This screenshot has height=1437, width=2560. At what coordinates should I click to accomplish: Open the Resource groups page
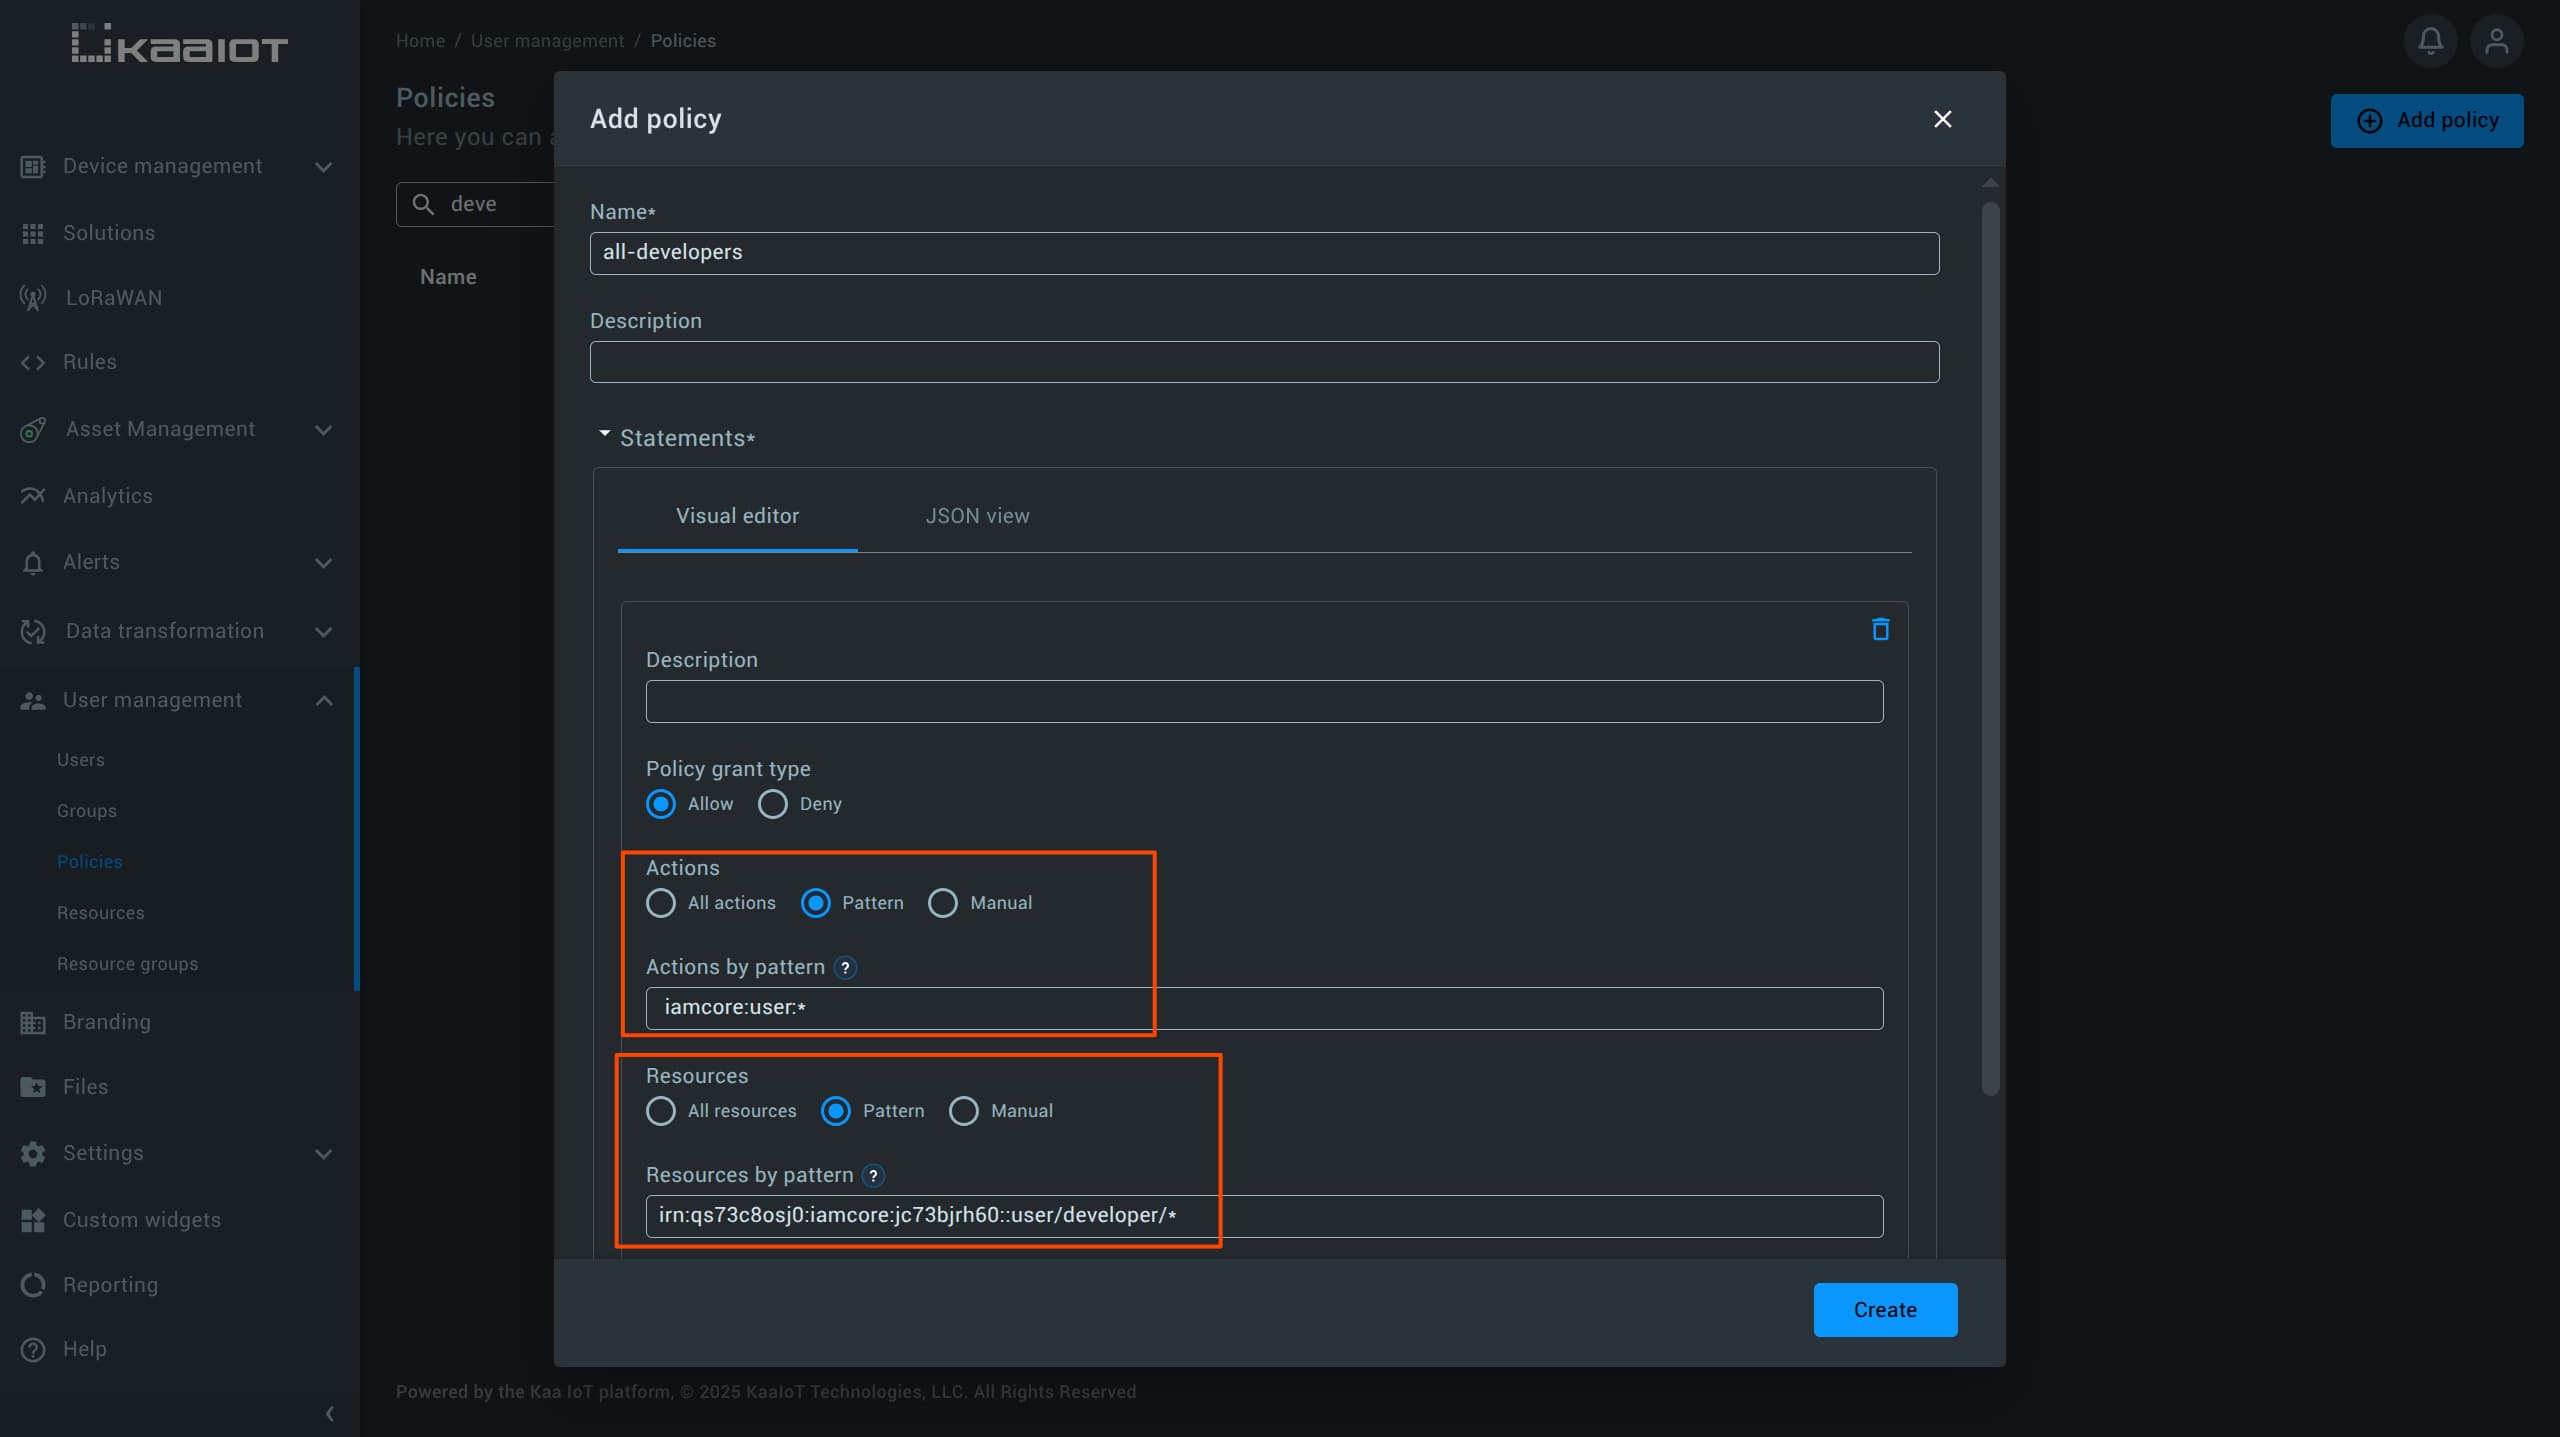coord(128,963)
